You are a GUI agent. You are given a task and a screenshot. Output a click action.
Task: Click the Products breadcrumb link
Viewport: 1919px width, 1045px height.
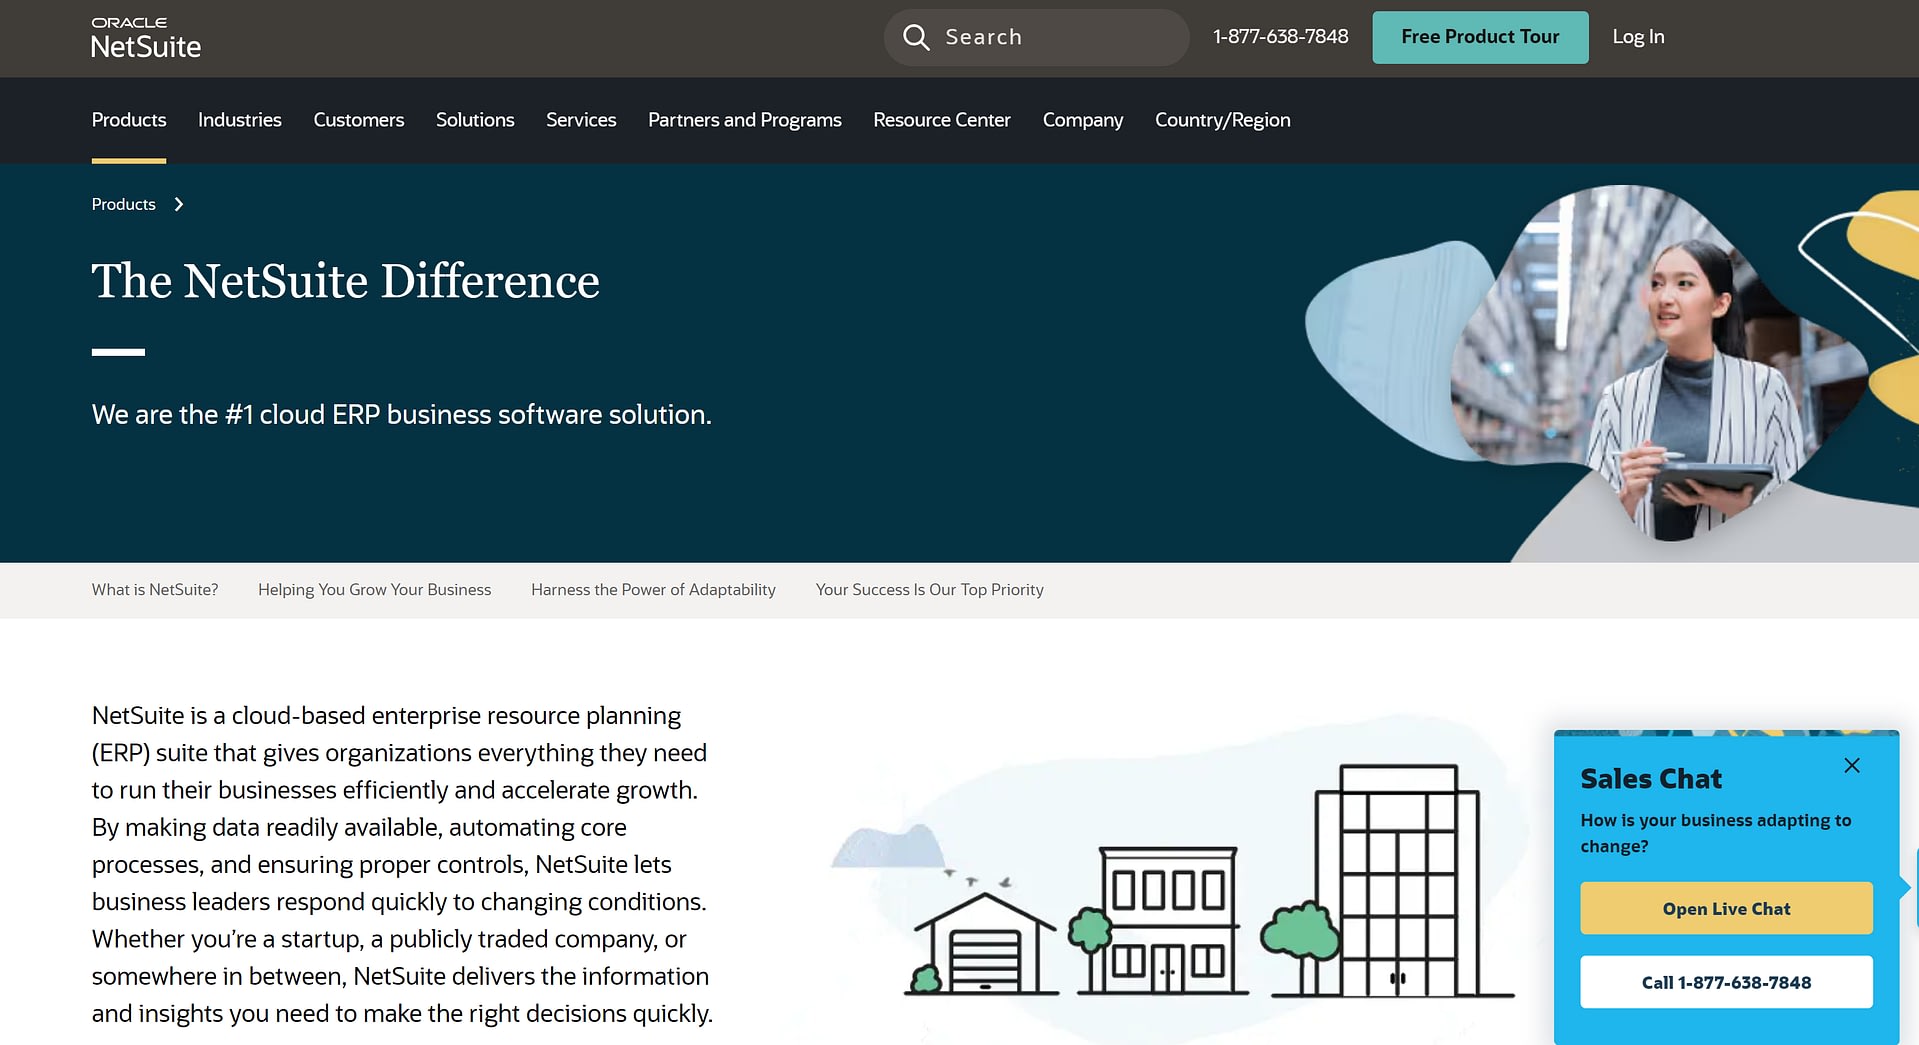tap(124, 205)
